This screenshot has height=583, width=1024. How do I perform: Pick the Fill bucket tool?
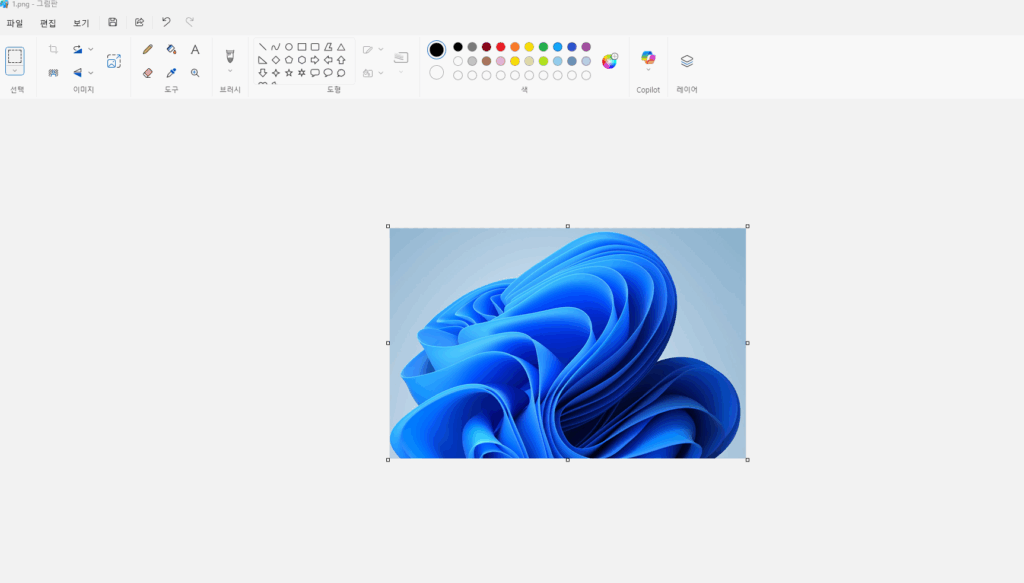[171, 49]
